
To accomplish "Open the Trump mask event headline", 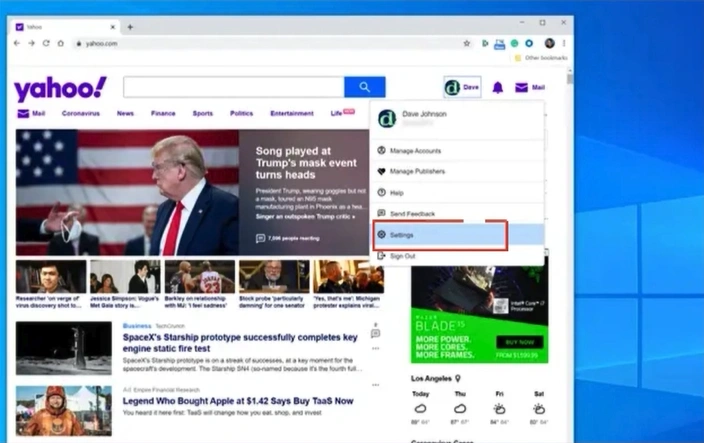I will pos(306,162).
